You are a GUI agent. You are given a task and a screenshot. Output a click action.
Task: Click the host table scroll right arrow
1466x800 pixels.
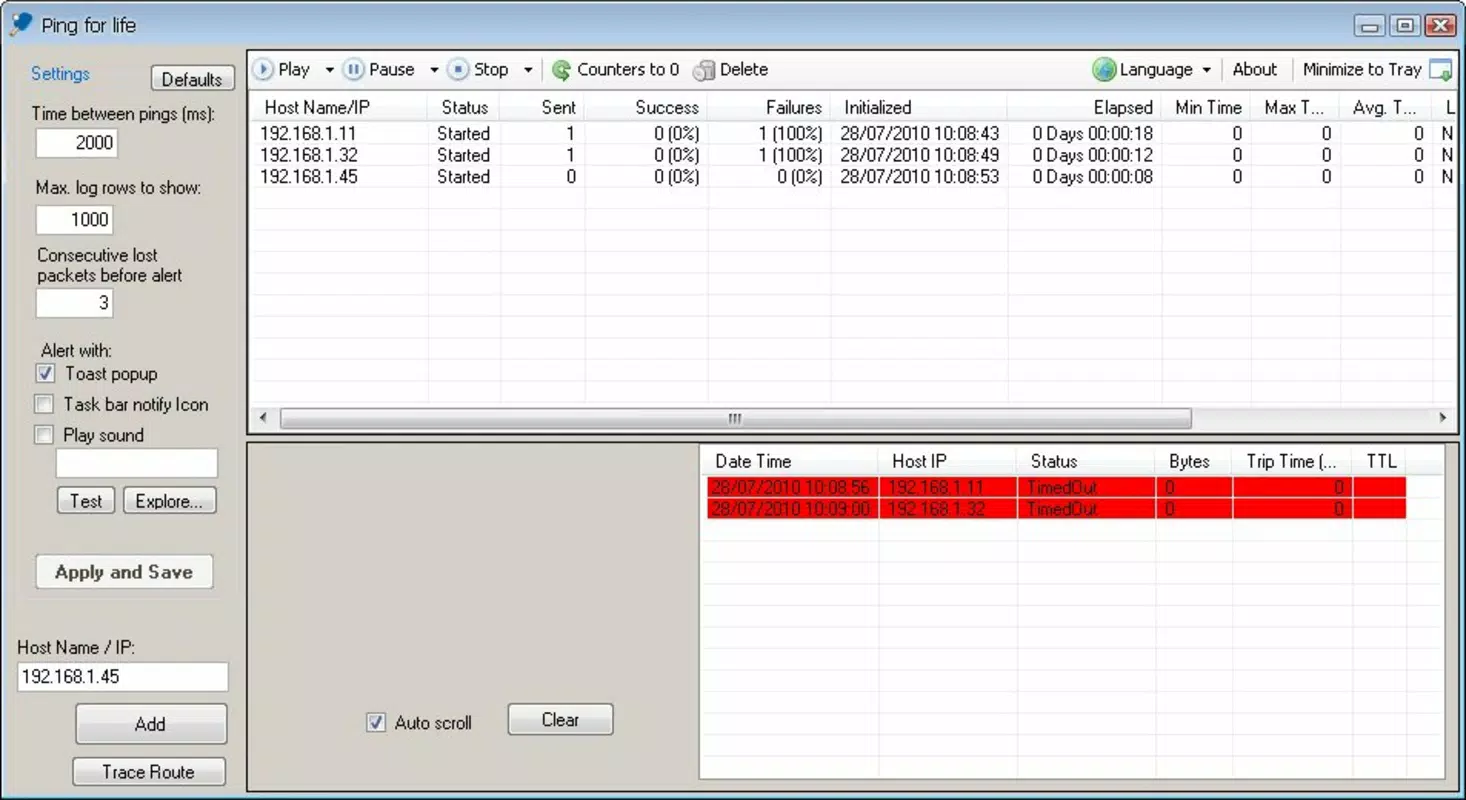coord(1443,418)
